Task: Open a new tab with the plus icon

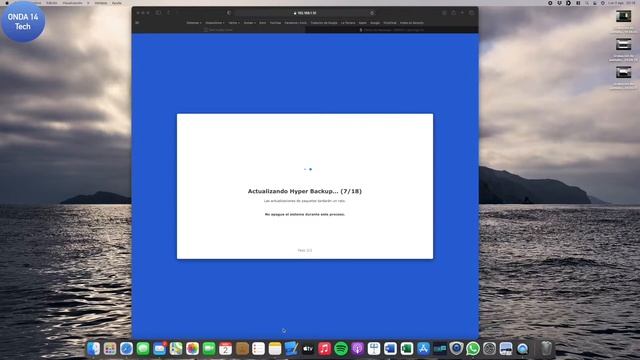Action: (462, 13)
